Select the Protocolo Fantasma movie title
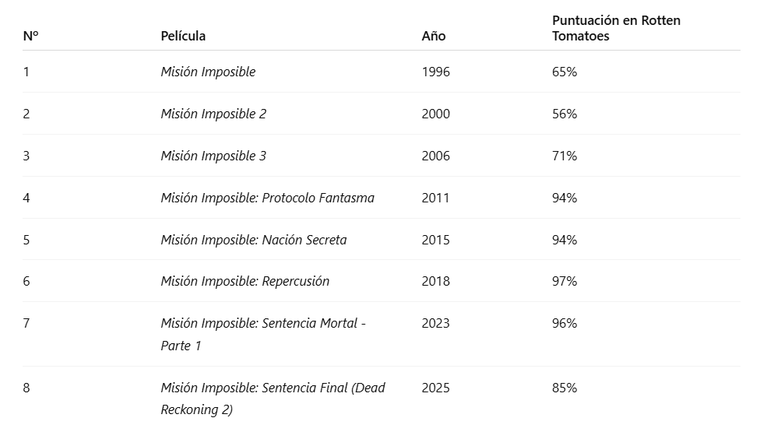760x432 pixels. 267,198
